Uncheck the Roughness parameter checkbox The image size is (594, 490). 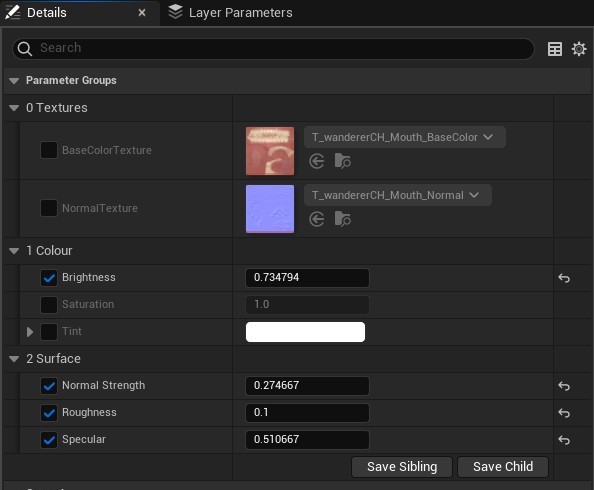click(x=49, y=413)
